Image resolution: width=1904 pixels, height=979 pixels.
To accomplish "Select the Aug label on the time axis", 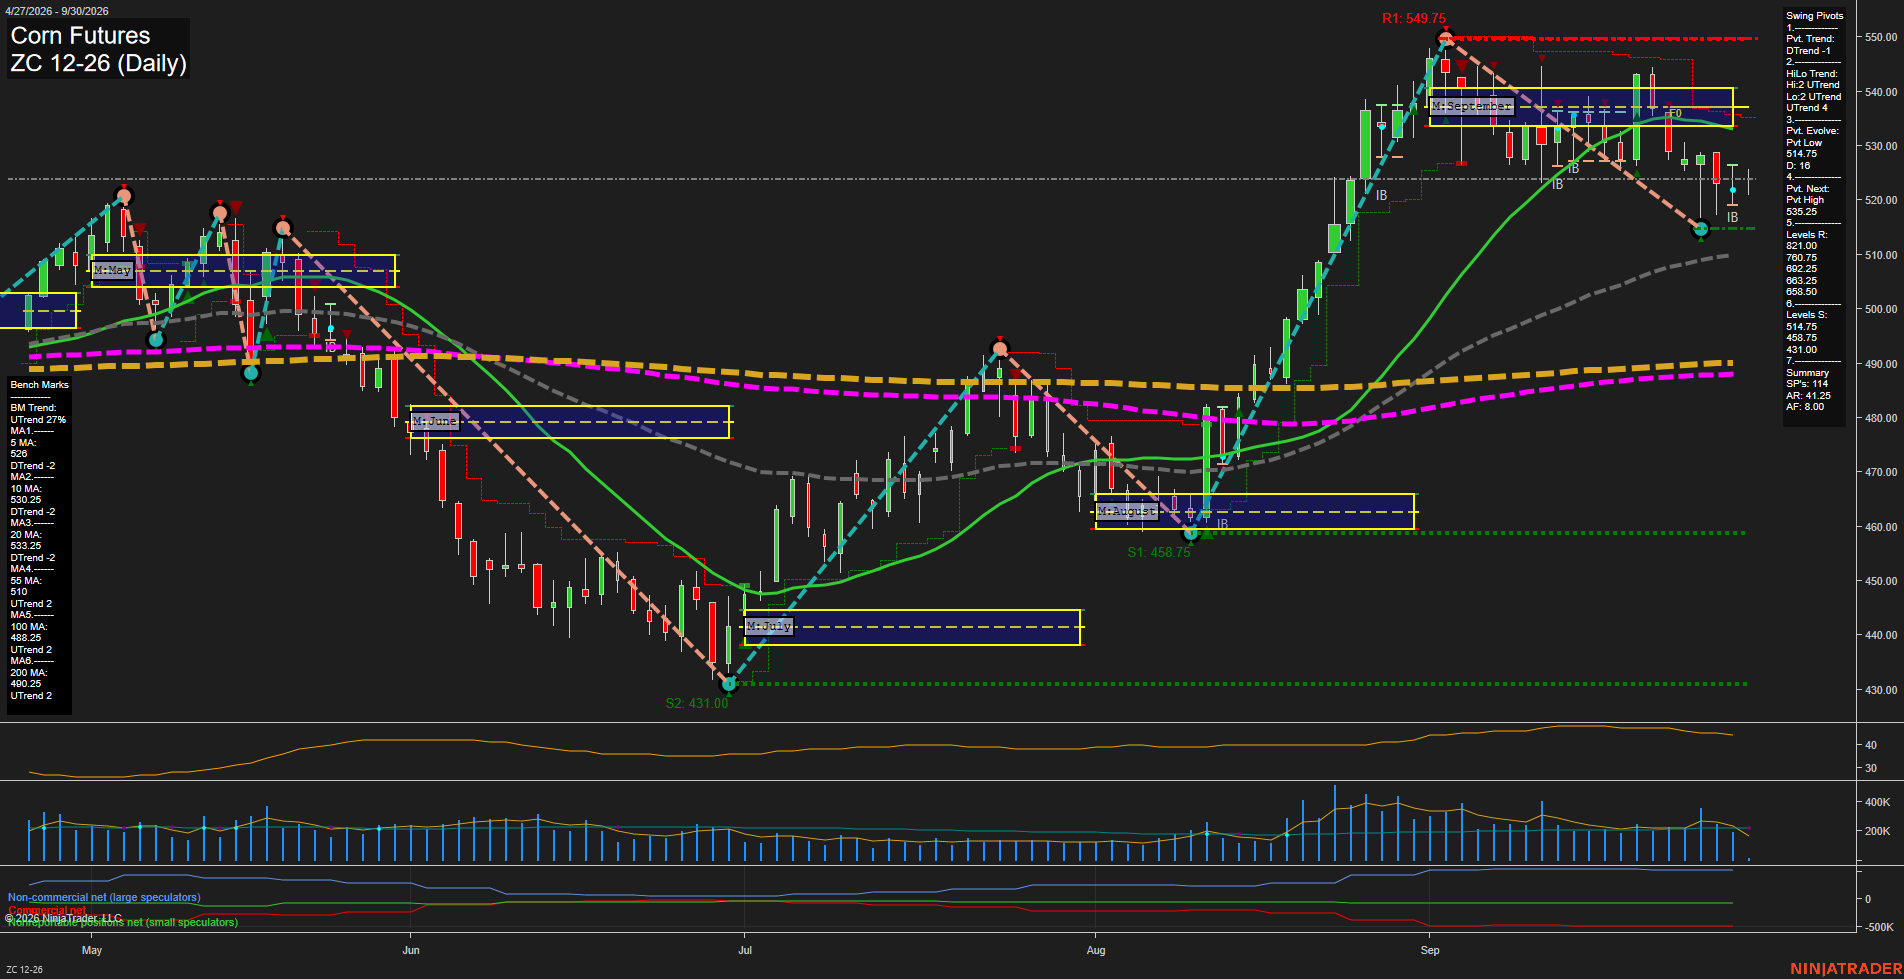I will [x=1096, y=951].
